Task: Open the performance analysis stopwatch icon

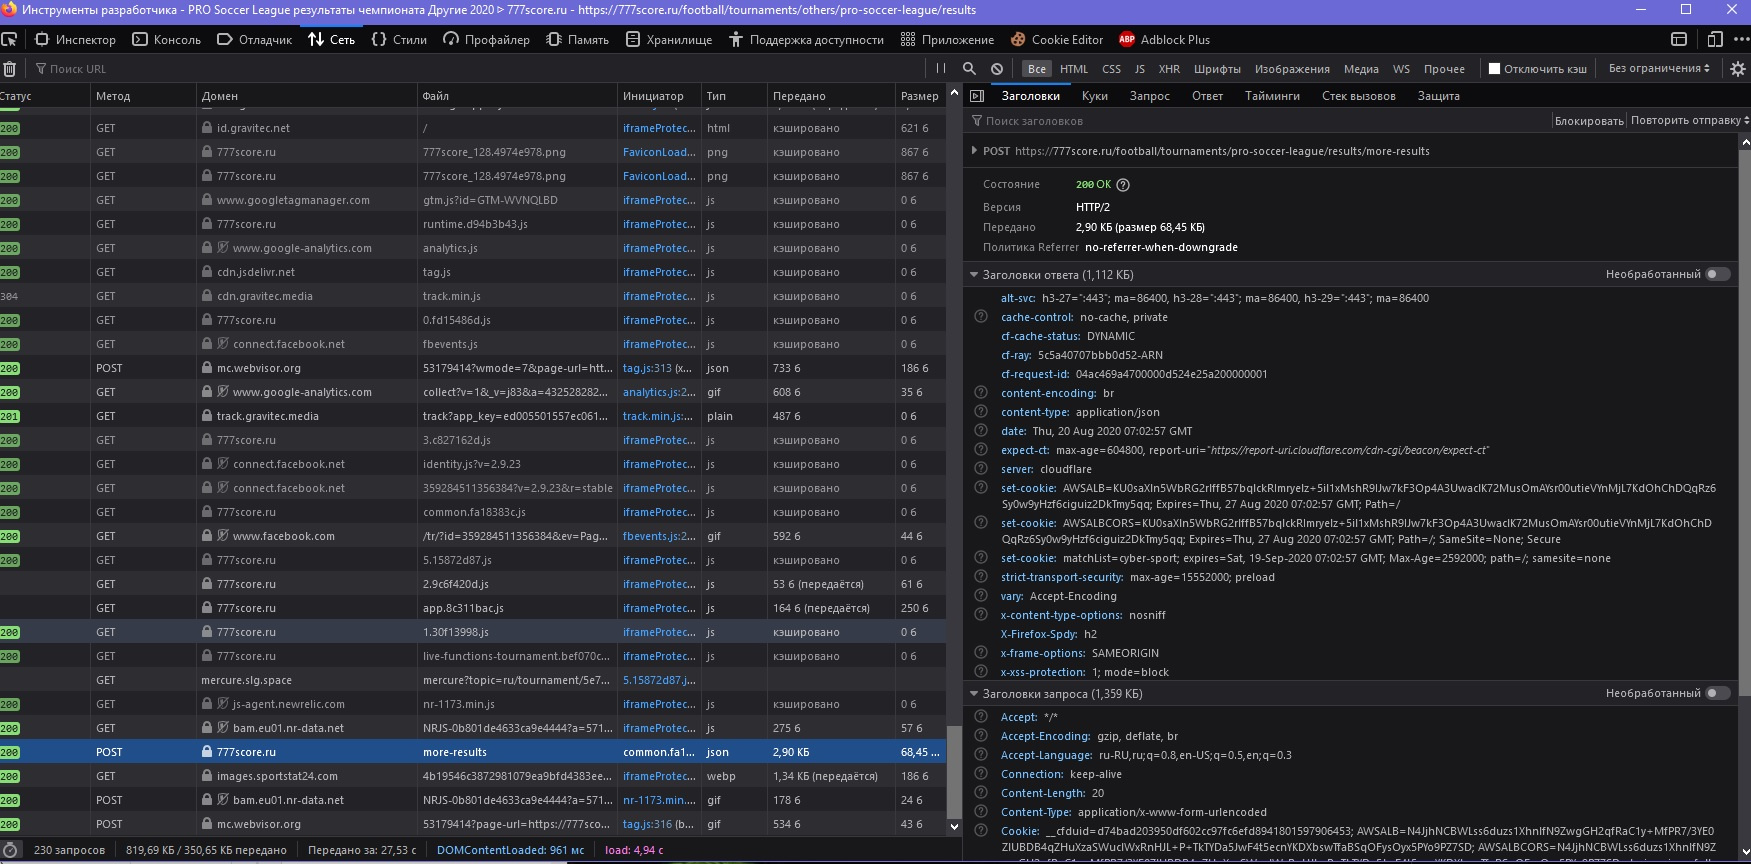Action: [x=10, y=850]
